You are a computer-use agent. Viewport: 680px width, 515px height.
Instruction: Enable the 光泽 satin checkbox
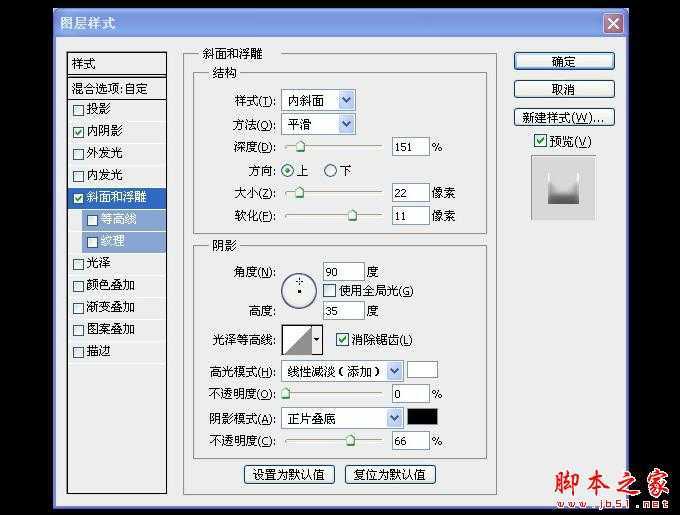78,264
